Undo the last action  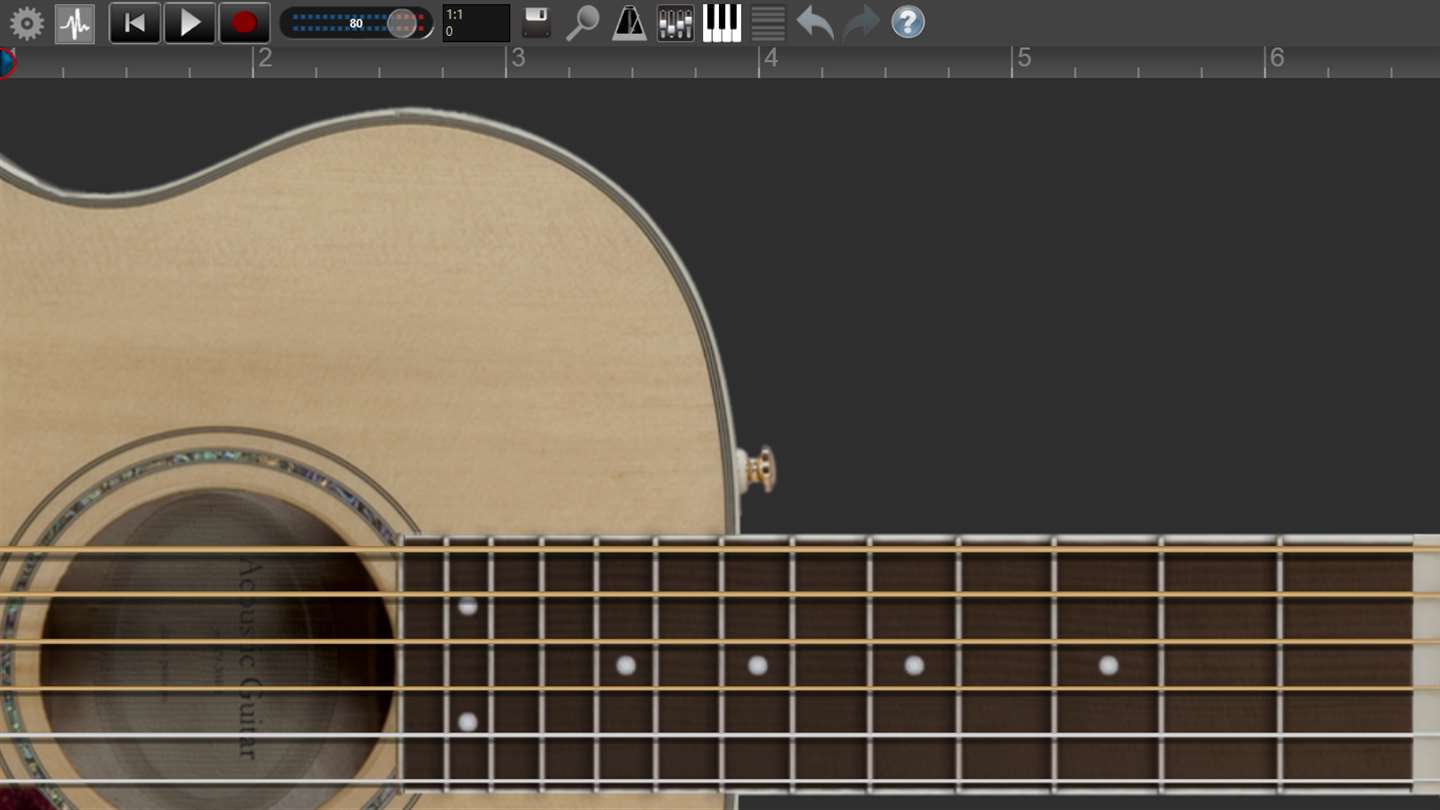tap(815, 23)
